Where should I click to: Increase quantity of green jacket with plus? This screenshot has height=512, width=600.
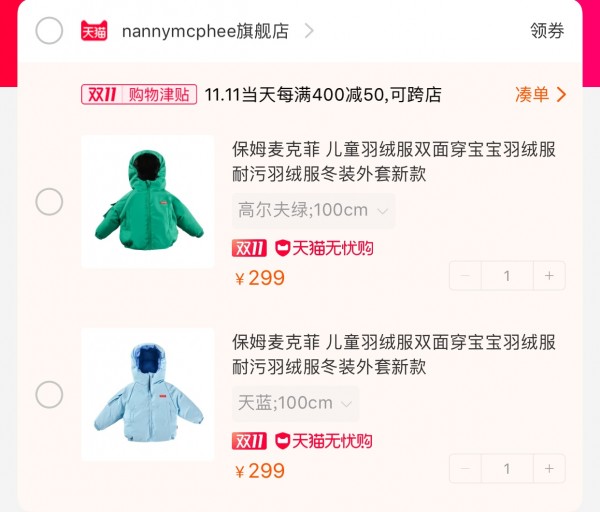549,276
